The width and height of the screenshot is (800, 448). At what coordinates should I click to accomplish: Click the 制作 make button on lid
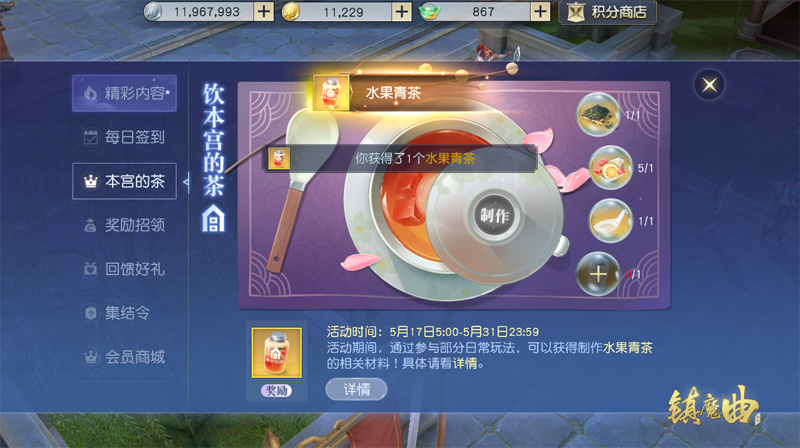pos(494,216)
